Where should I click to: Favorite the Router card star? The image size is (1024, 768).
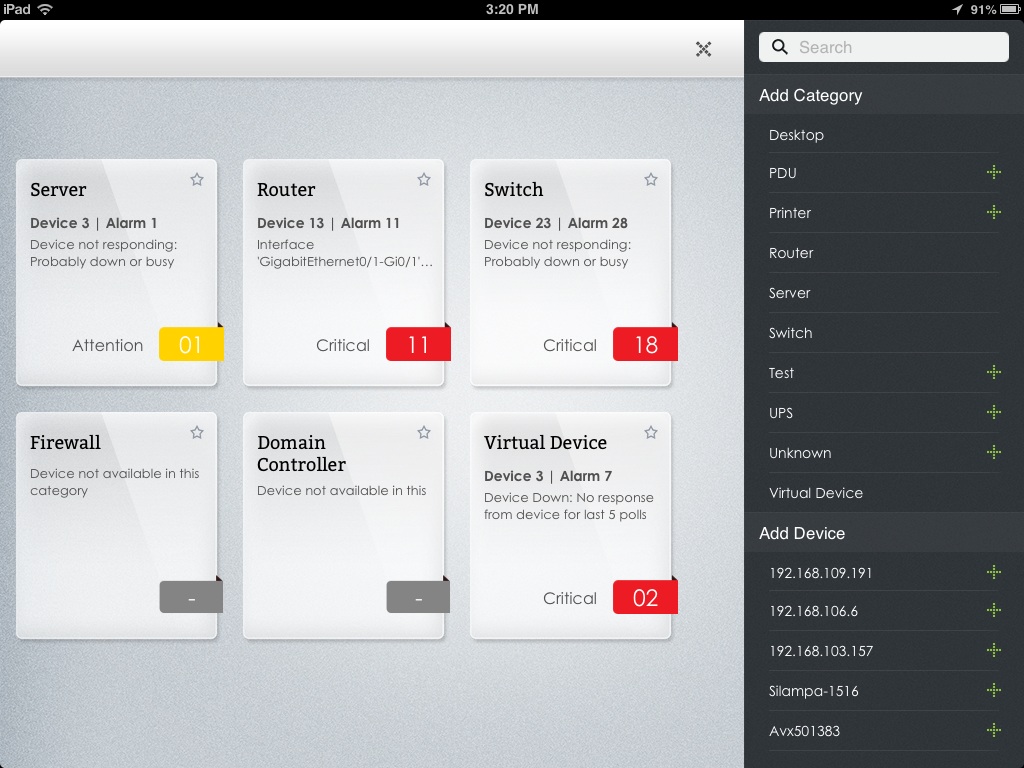tap(424, 180)
